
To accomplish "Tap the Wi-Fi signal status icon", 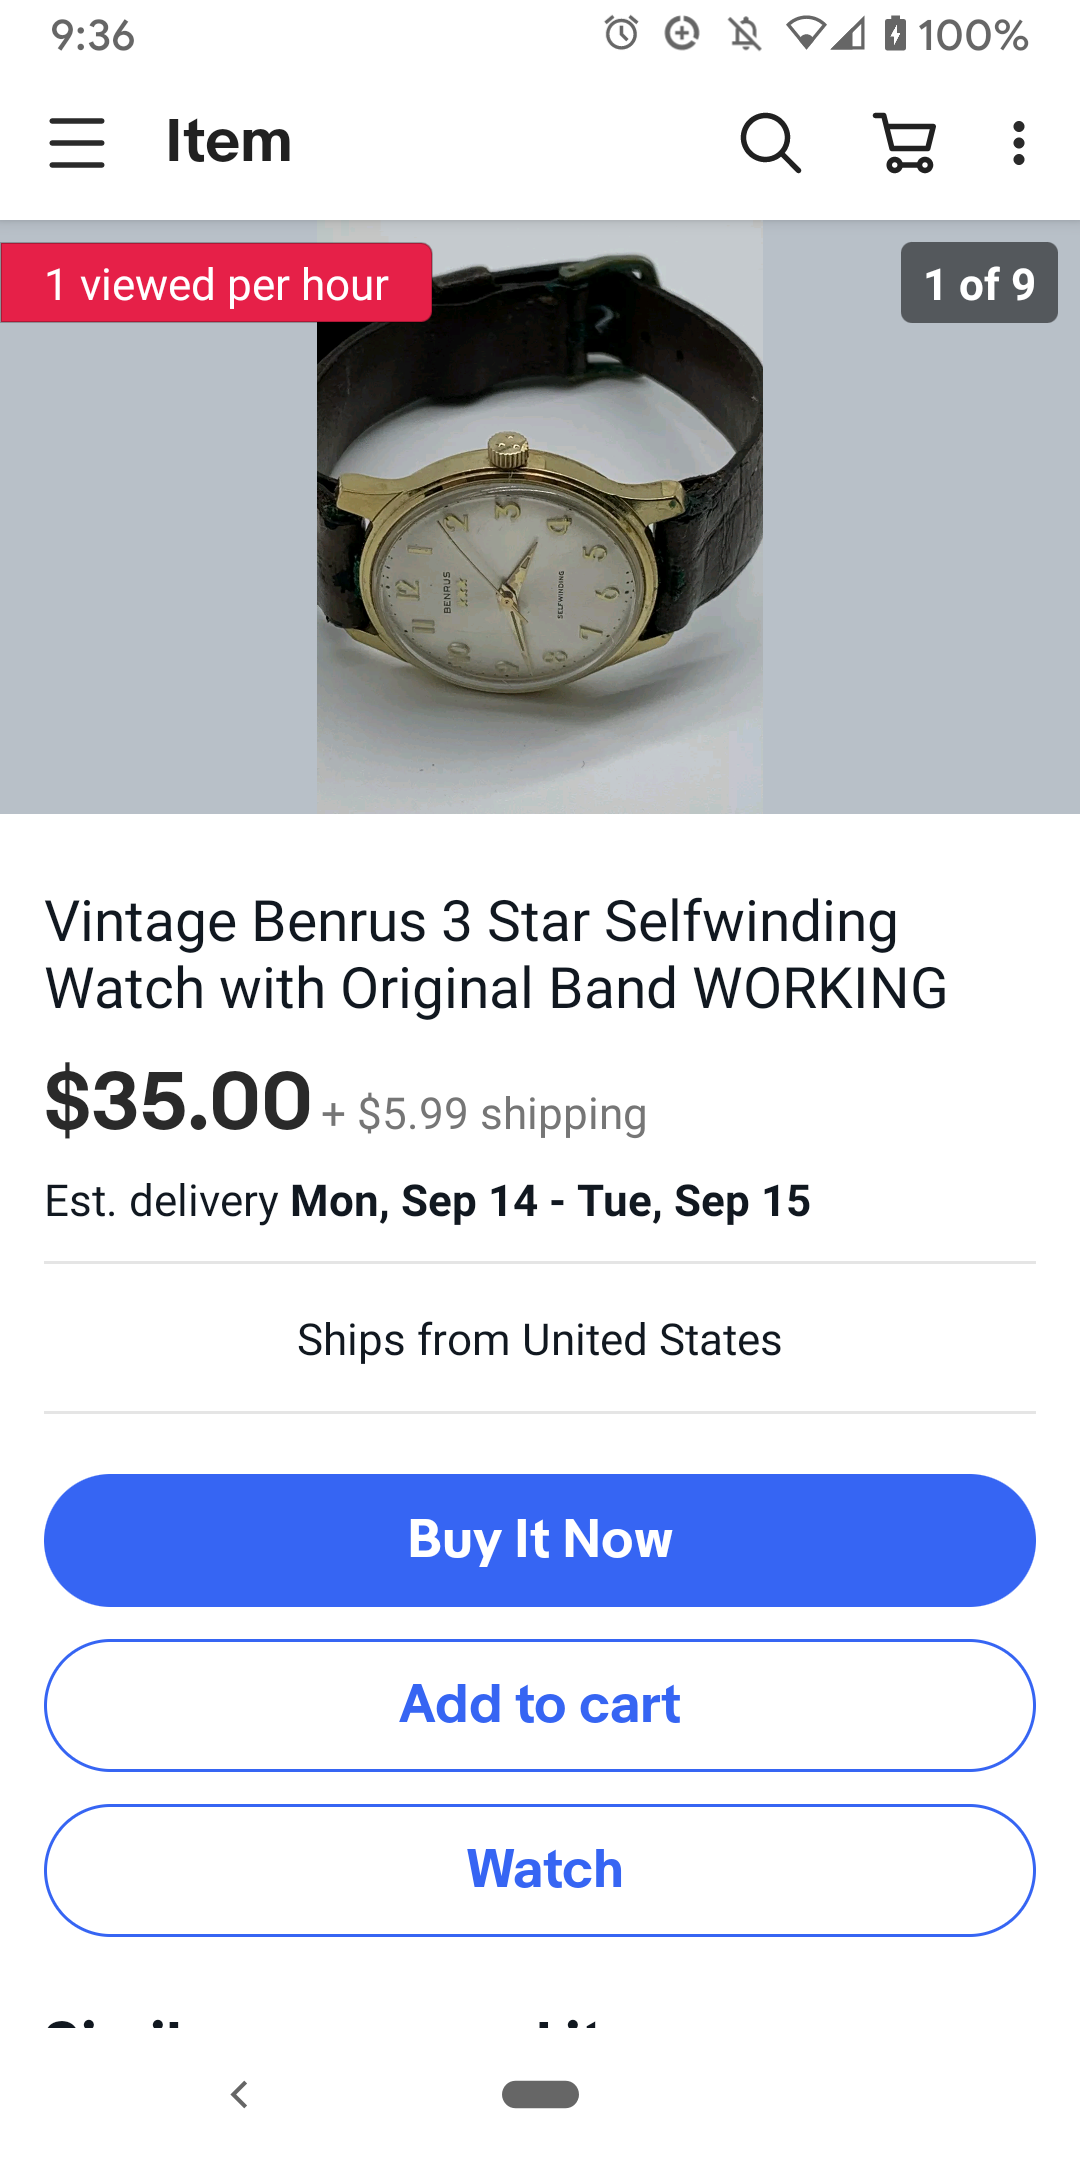I will (x=805, y=34).
